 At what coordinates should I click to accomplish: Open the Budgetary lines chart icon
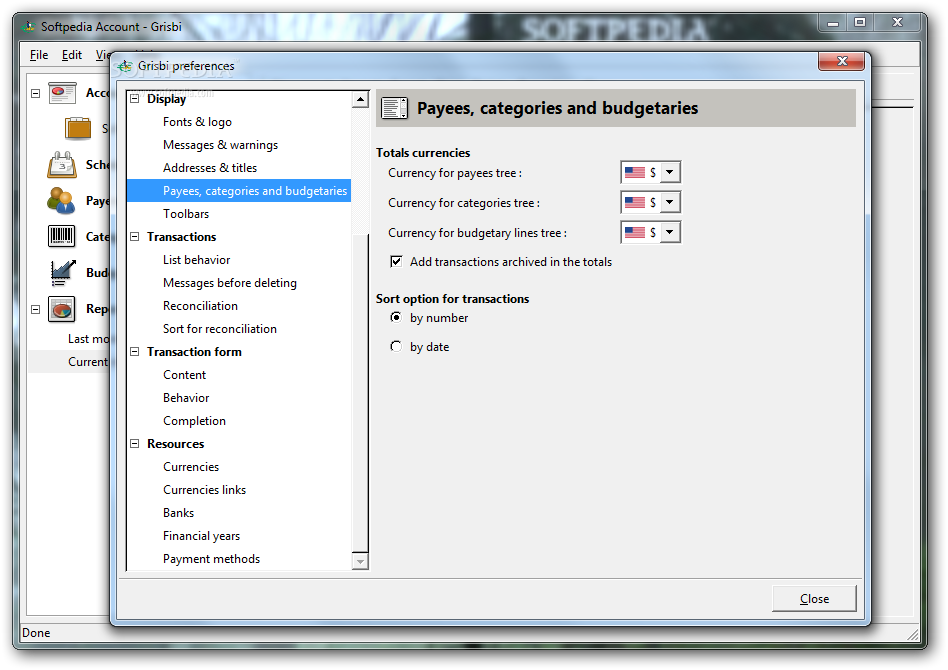(62, 272)
